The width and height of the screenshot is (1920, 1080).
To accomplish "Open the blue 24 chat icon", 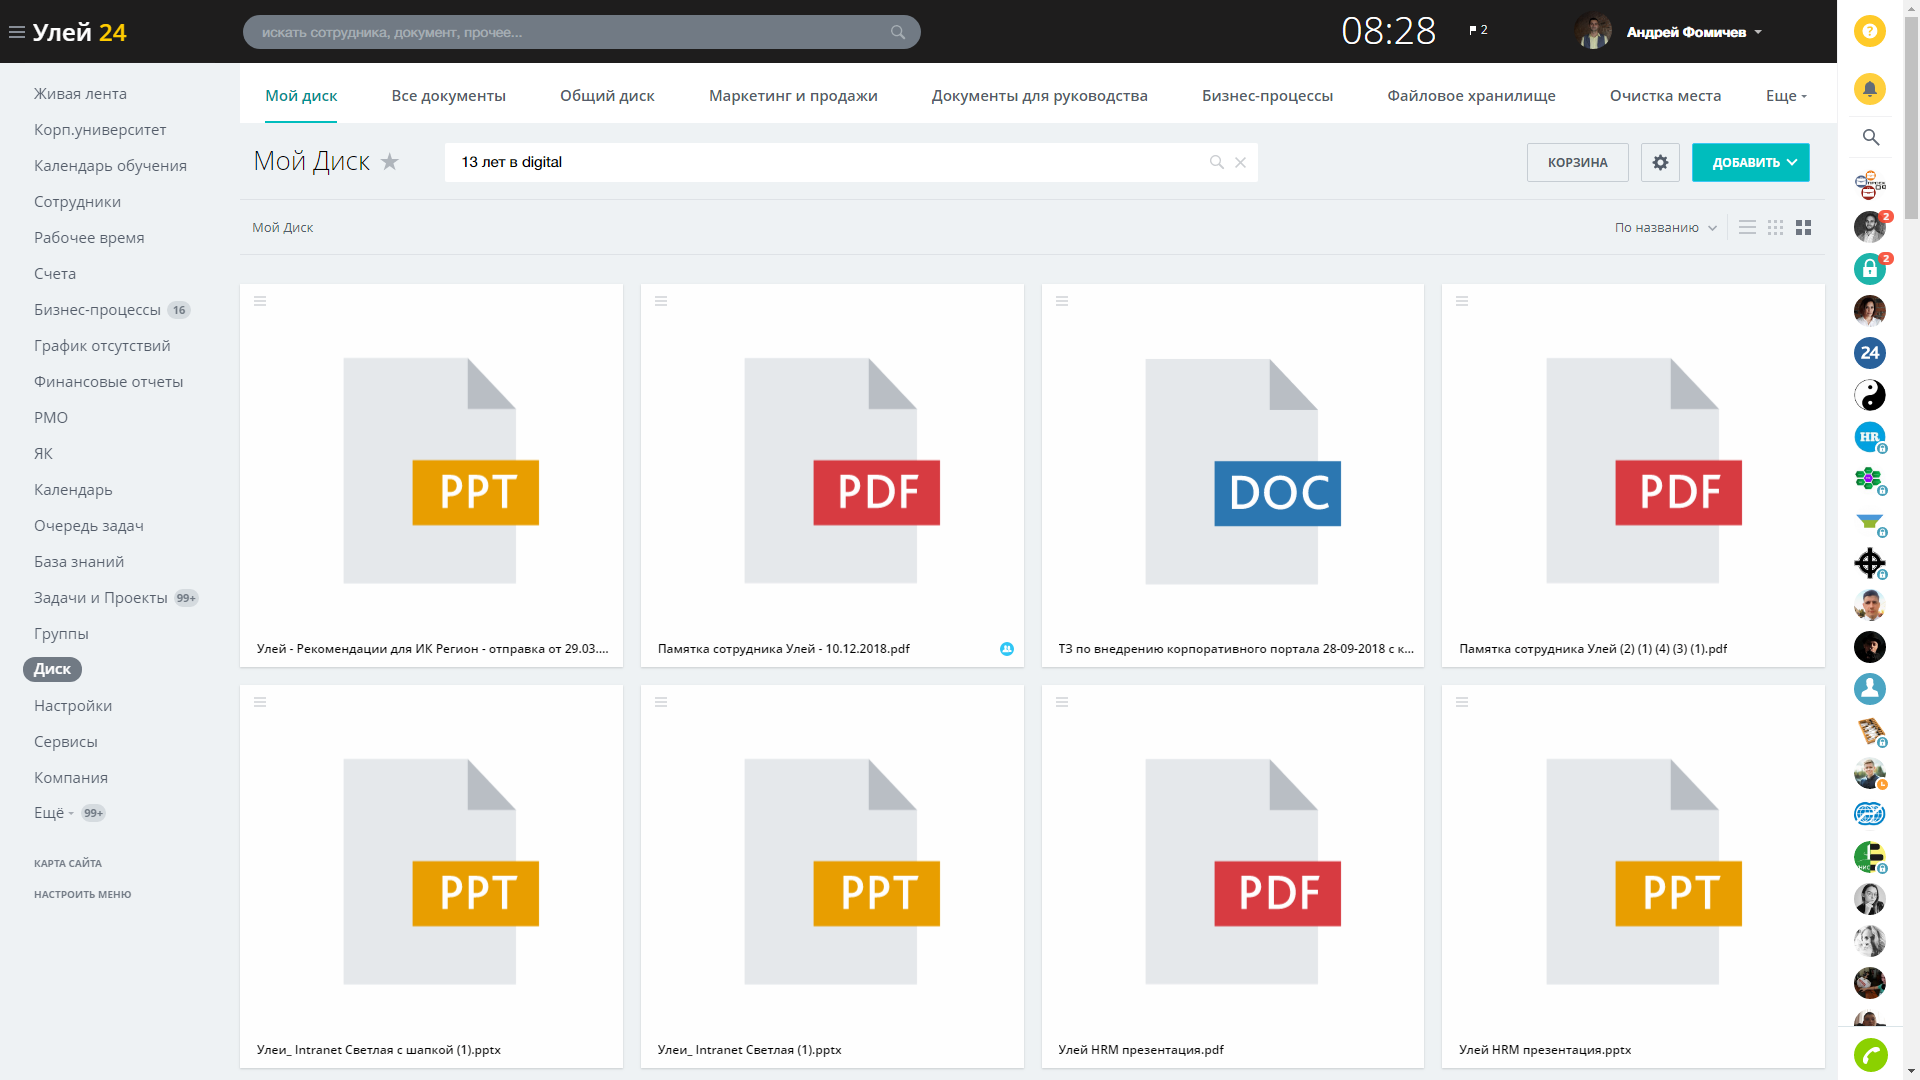I will pos(1870,352).
